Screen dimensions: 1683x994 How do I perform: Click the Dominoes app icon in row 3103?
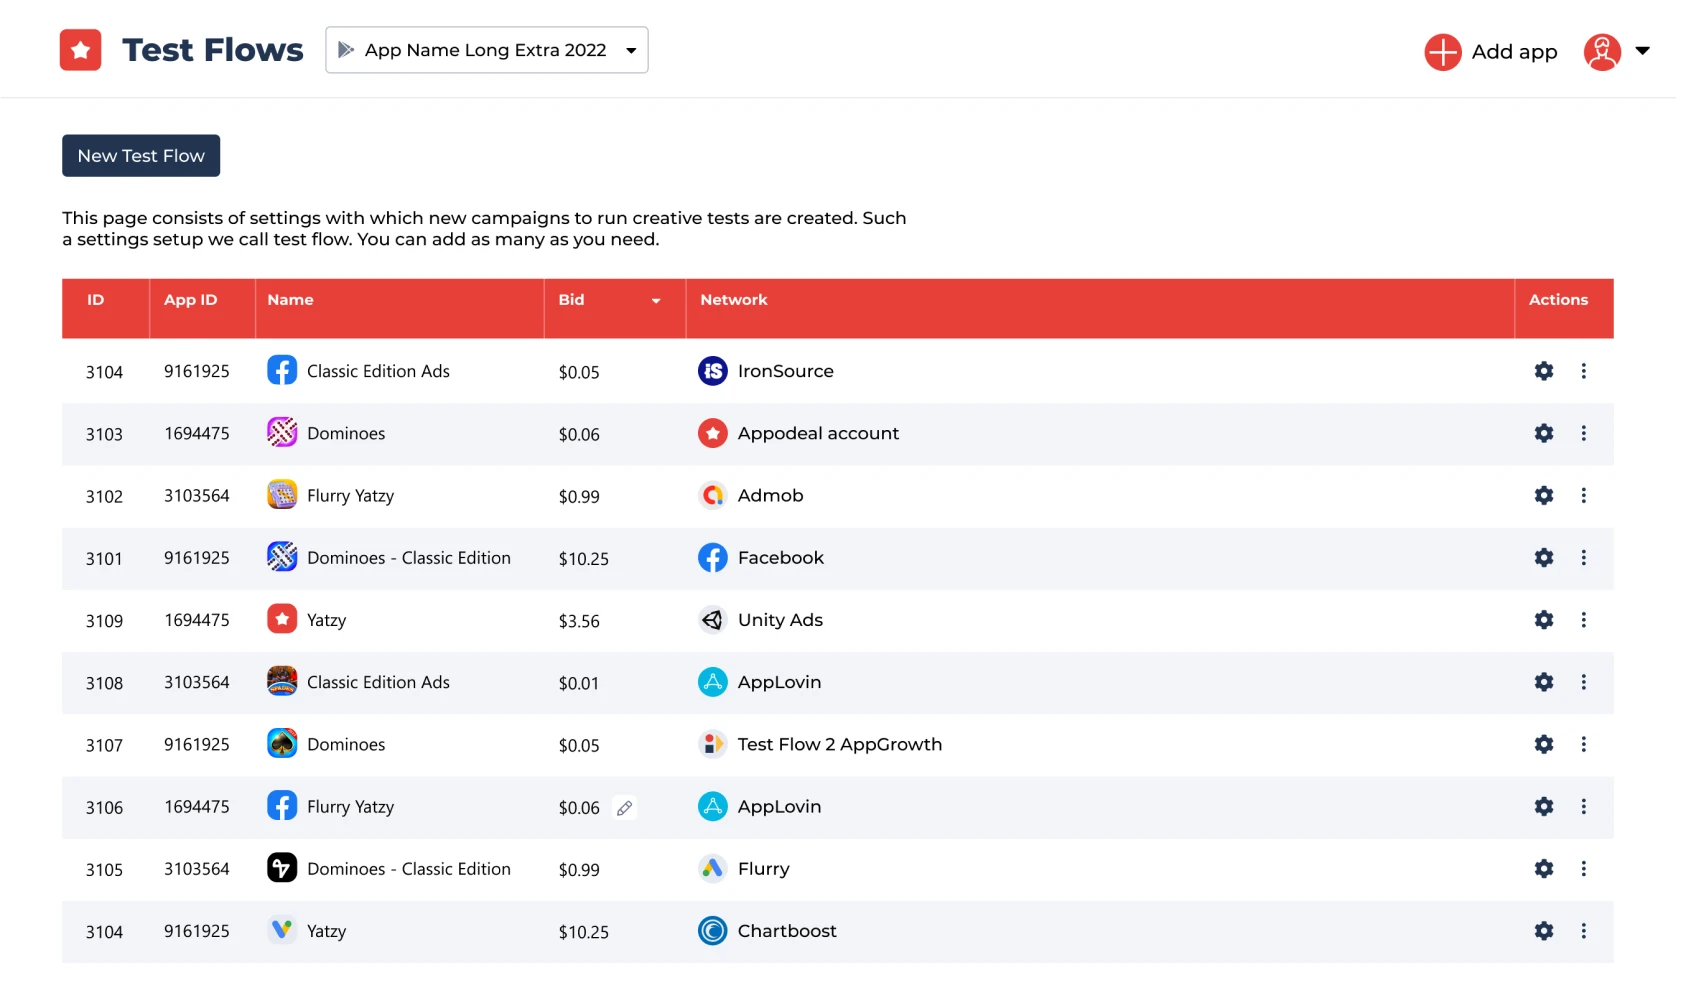[282, 433]
